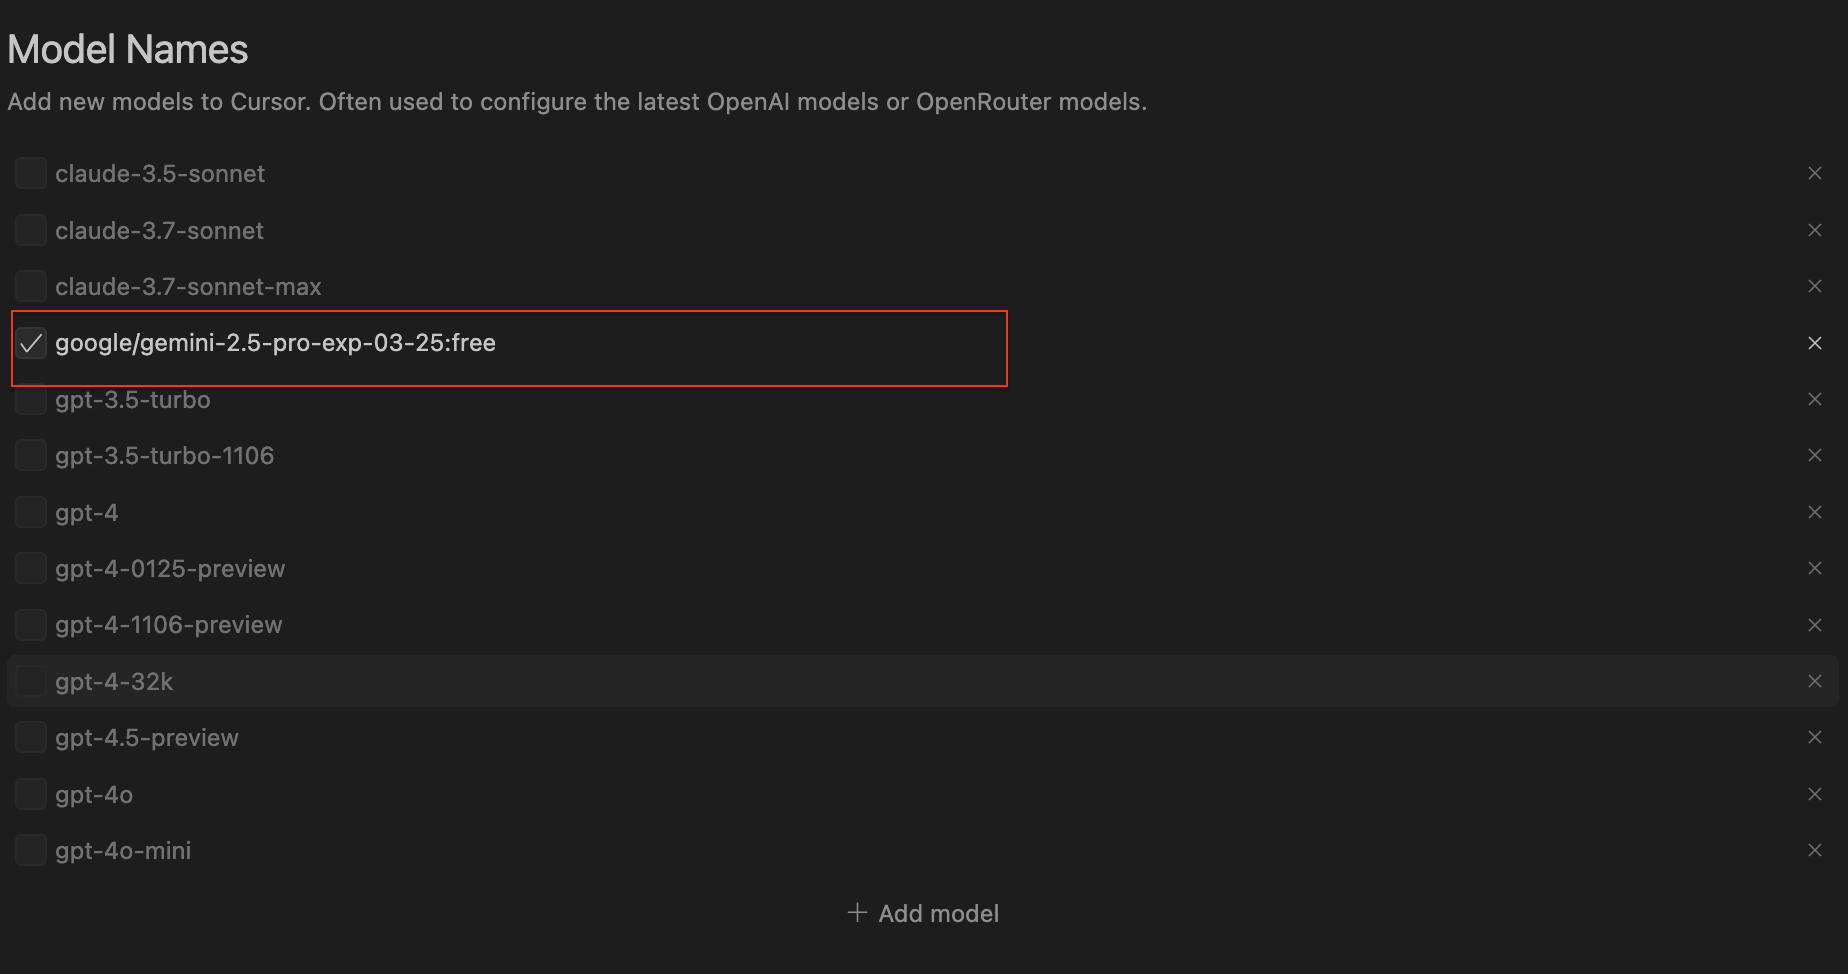Delete gpt-3.5-turbo using its X icon
Viewport: 1848px width, 974px height.
pos(1815,399)
